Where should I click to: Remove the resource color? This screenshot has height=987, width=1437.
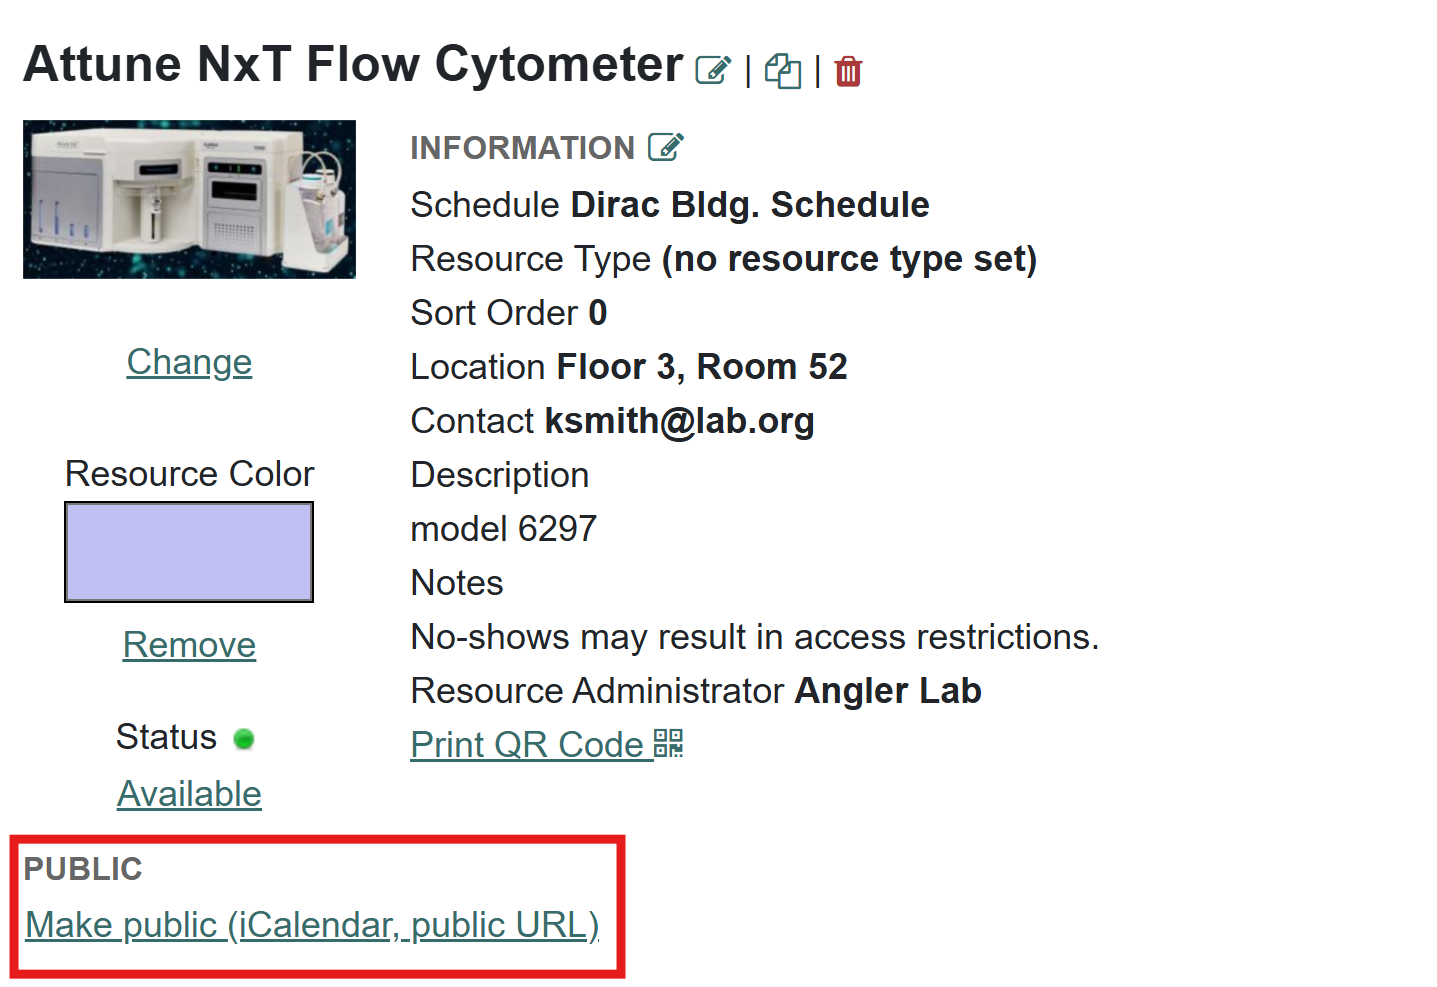coord(189,645)
